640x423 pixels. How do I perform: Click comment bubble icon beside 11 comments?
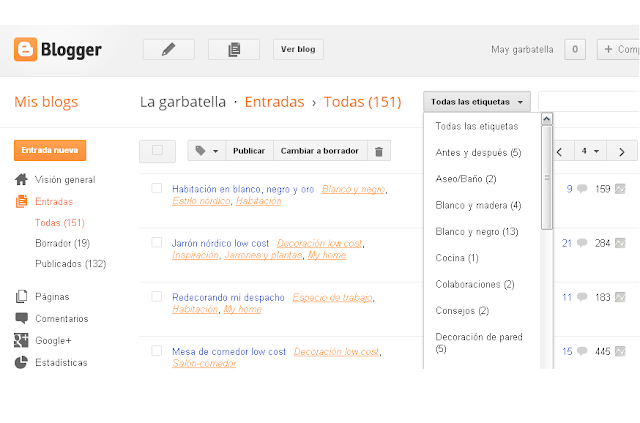click(582, 297)
